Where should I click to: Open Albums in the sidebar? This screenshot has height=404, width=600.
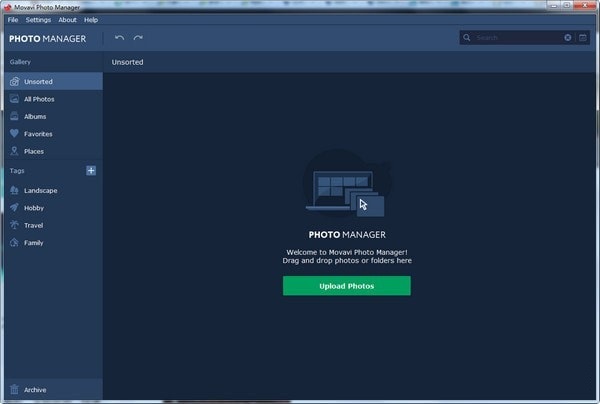pyautogui.click(x=54, y=116)
